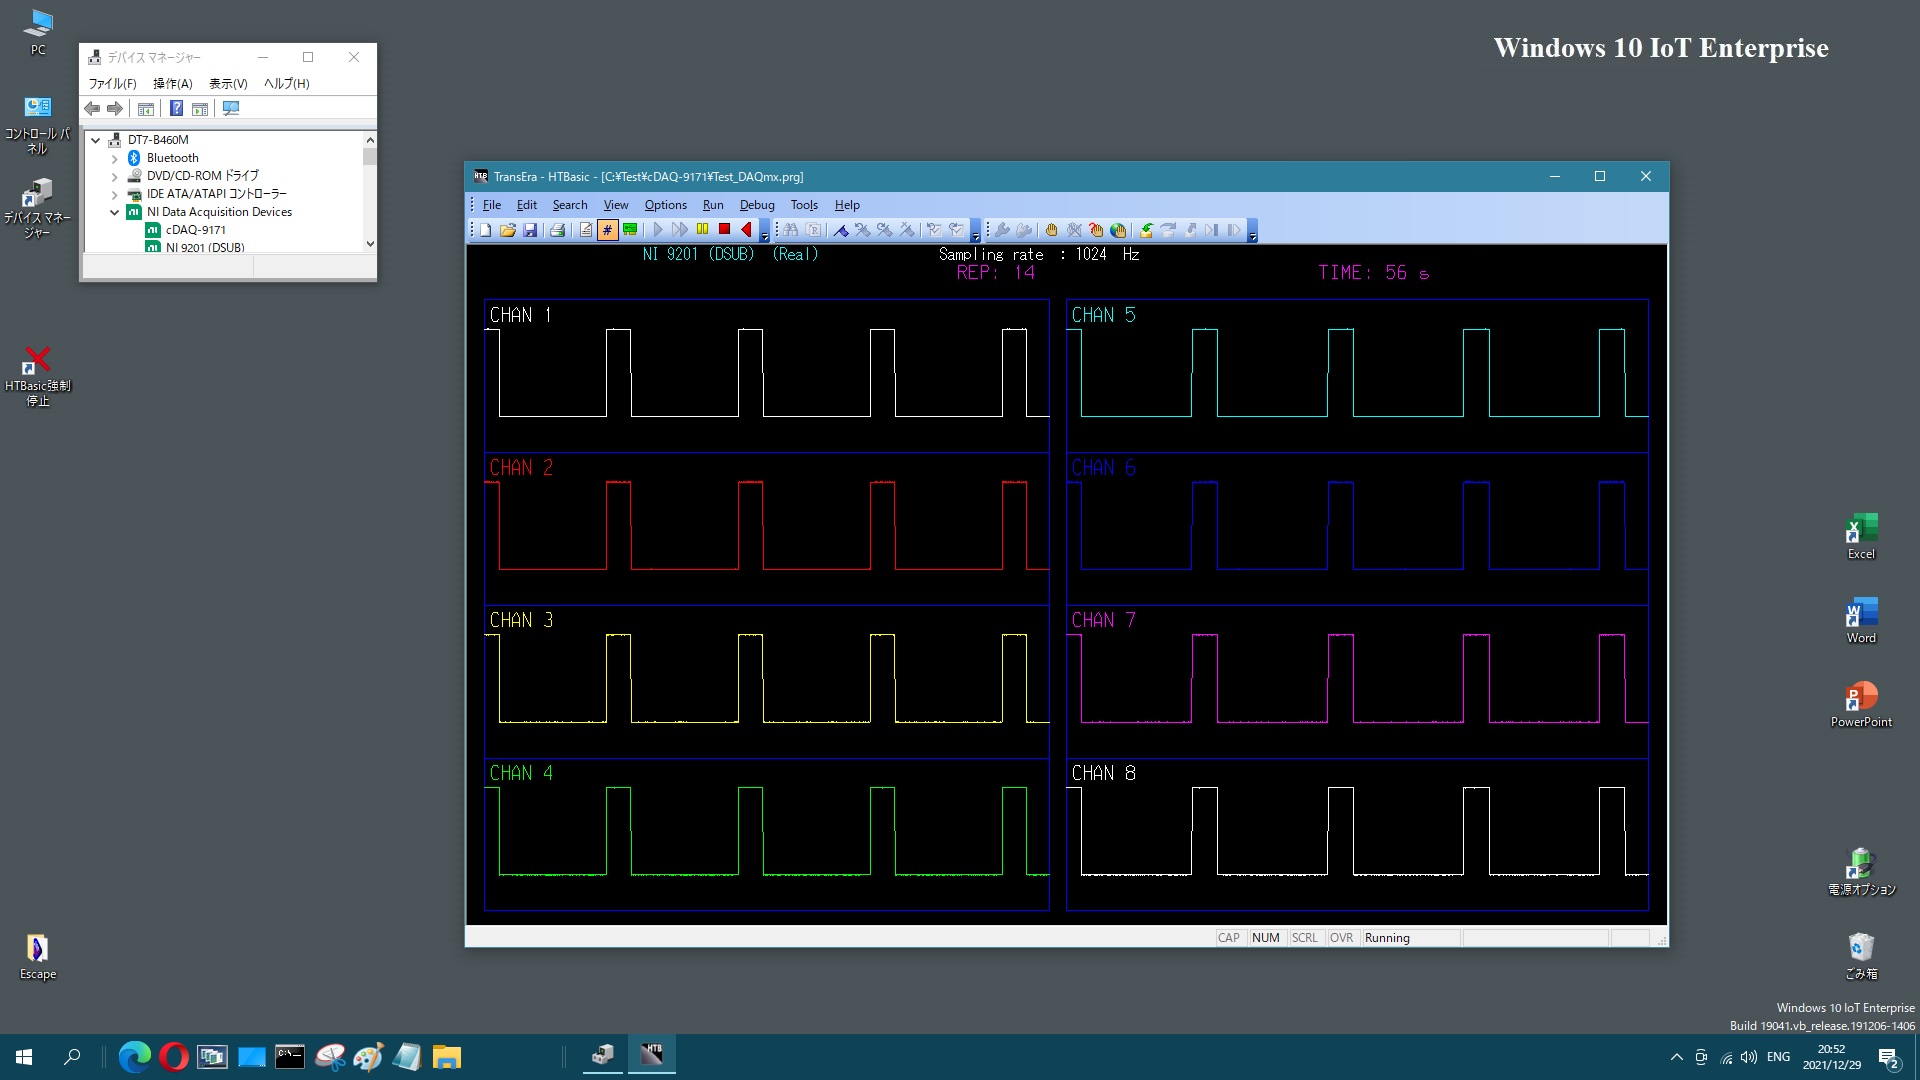The width and height of the screenshot is (1920, 1080).
Task: Collapse NI Data Acquisition Devices node
Action: pyautogui.click(x=114, y=212)
